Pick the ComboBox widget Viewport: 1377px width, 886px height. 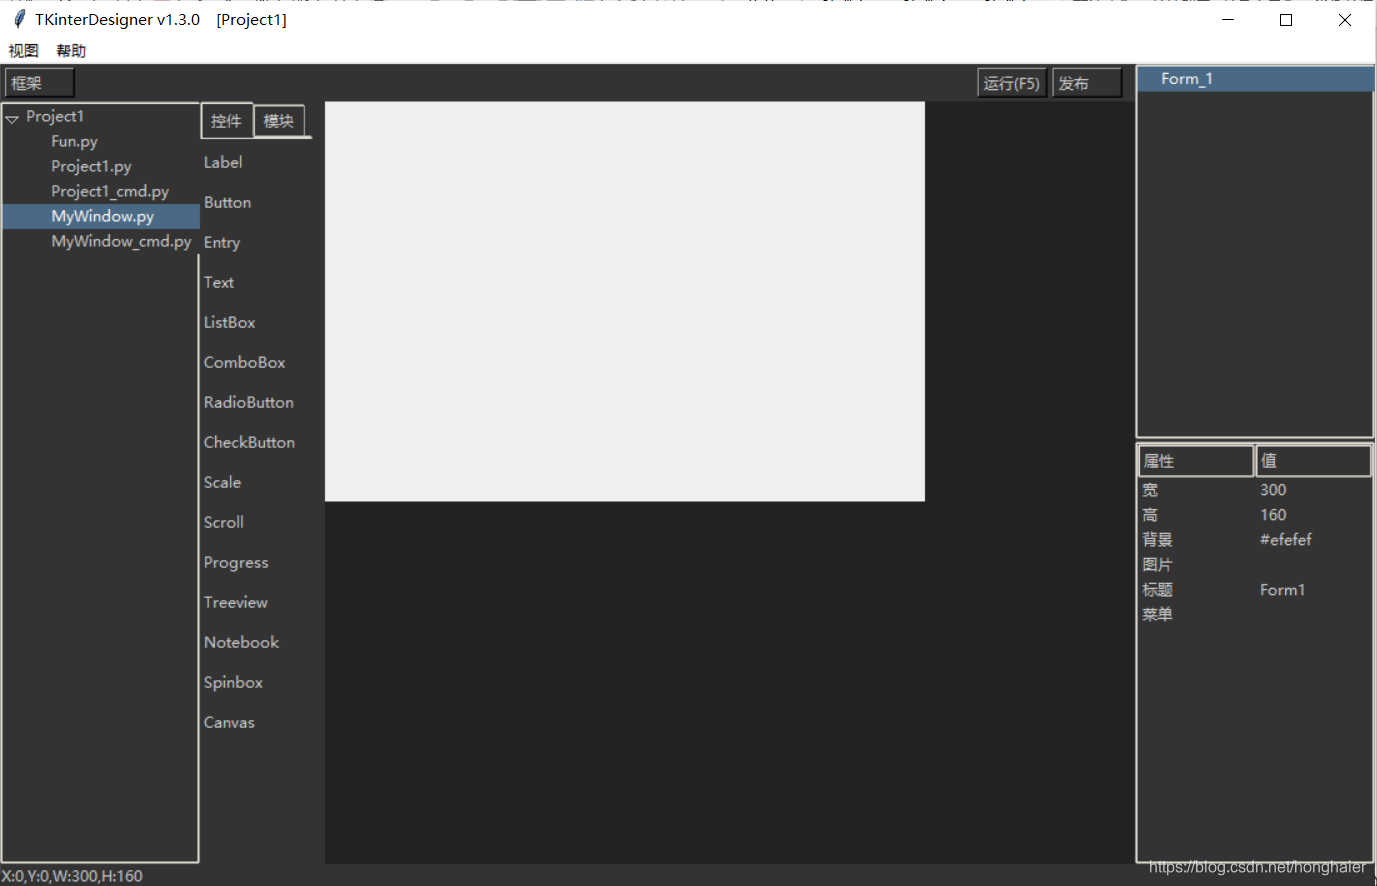[245, 362]
